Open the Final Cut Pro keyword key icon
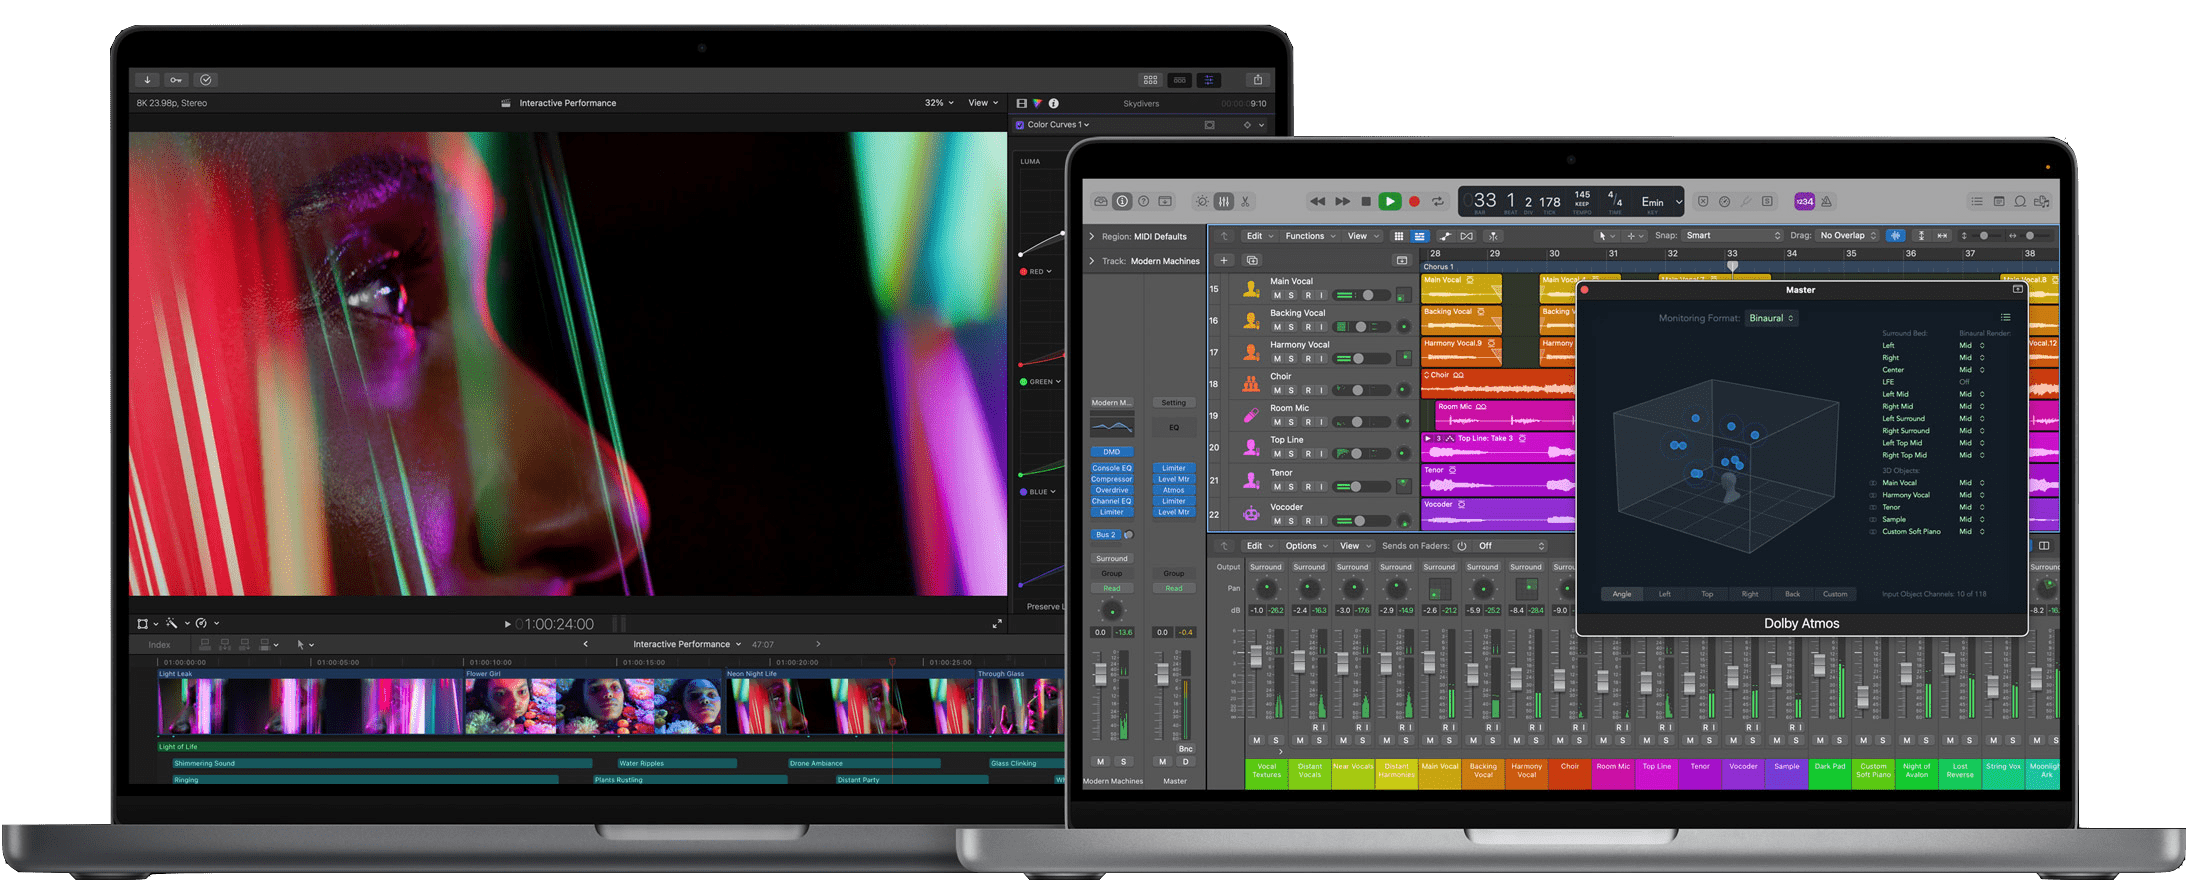The image size is (2188, 884). (176, 80)
